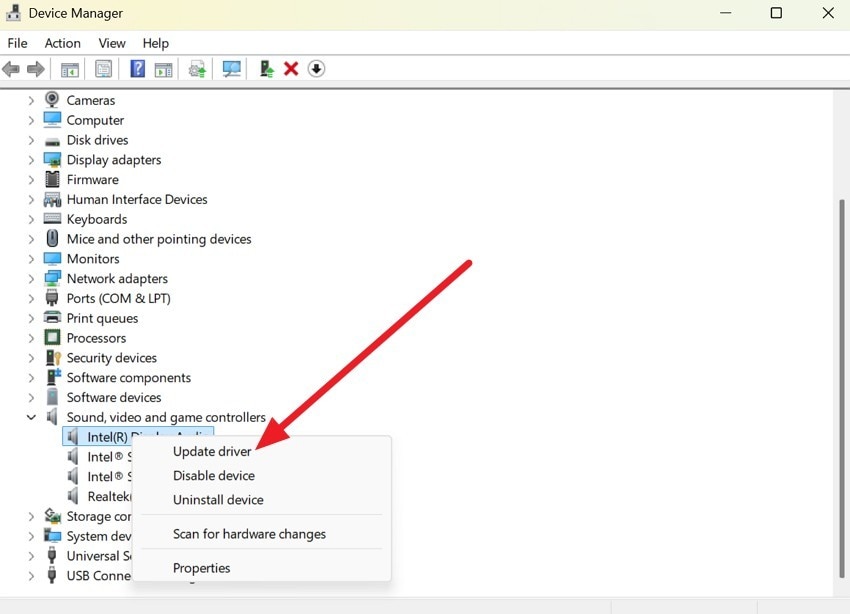850x614 pixels.
Task: Collapse the Sound, video and game controllers category
Action: coord(30,417)
